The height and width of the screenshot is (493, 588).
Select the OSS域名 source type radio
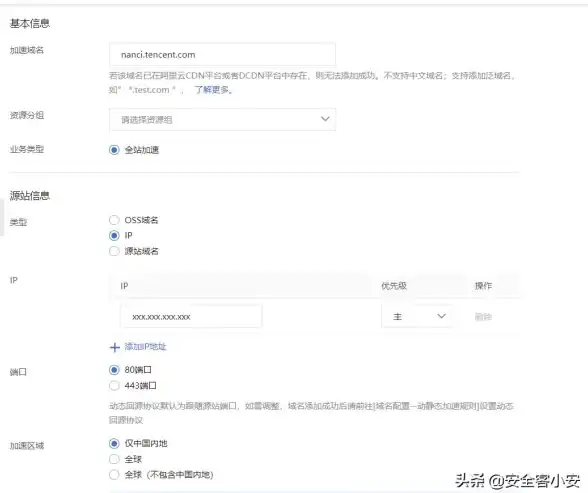(114, 220)
